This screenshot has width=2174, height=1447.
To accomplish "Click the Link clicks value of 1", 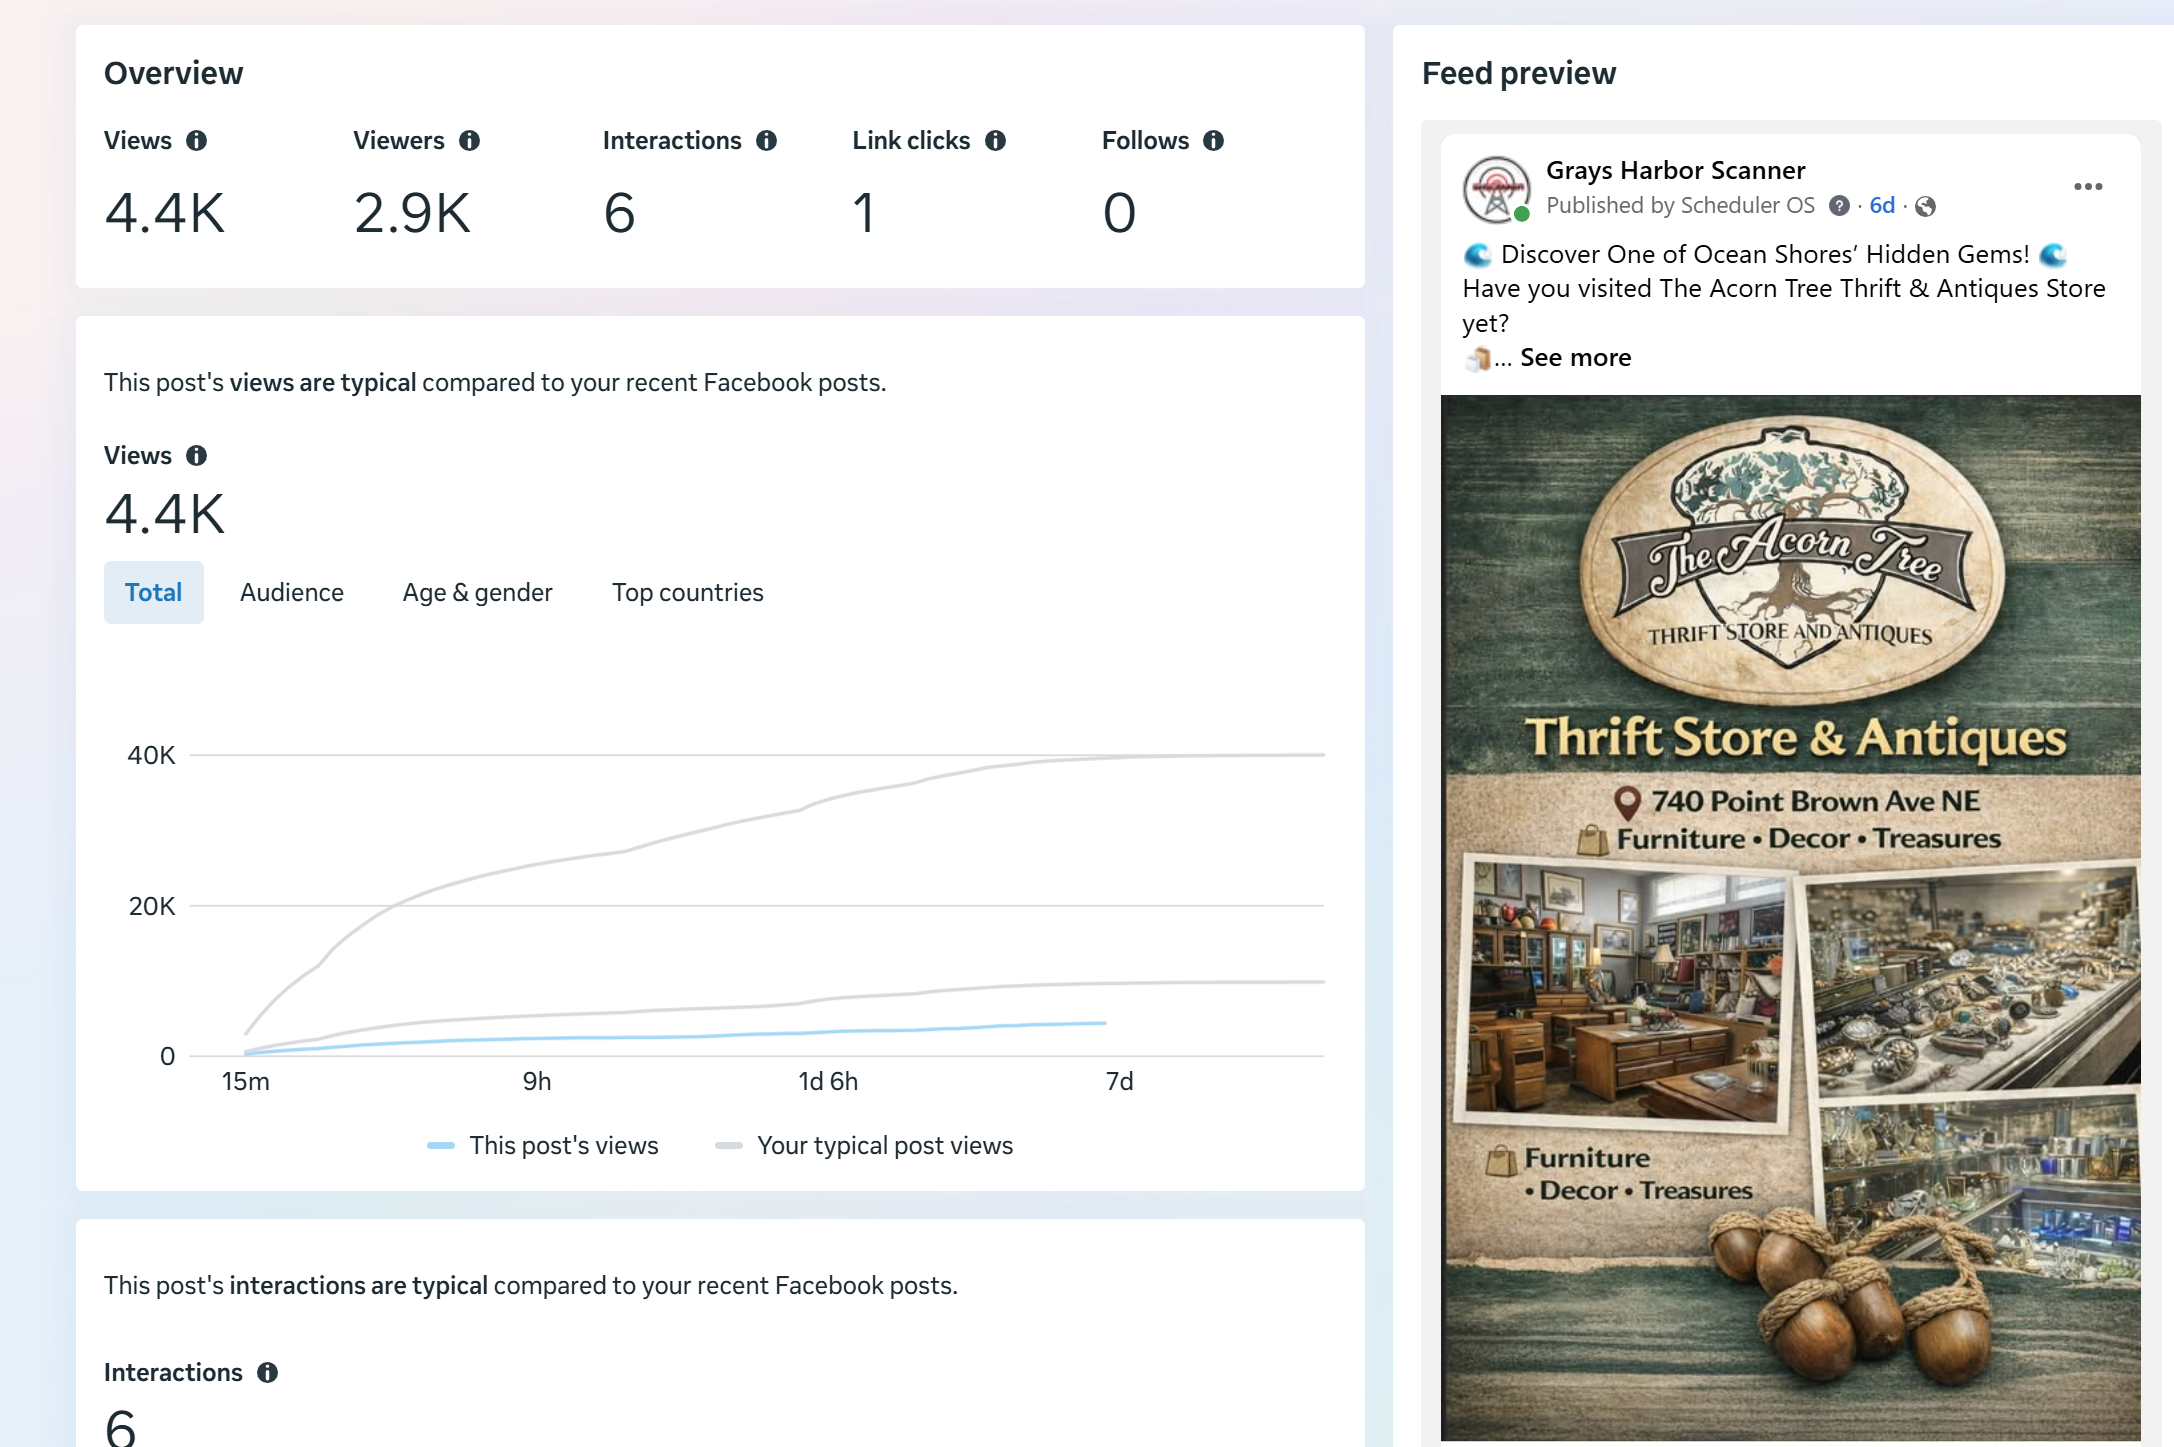I will [863, 213].
